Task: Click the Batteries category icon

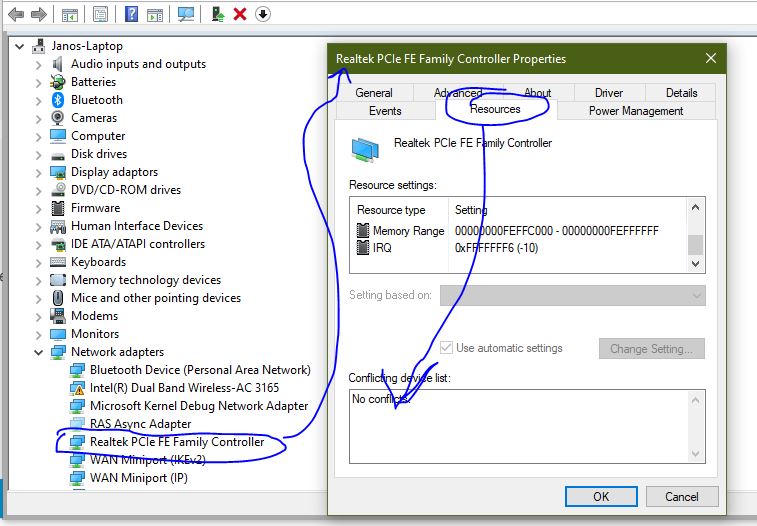Action: 57,82
